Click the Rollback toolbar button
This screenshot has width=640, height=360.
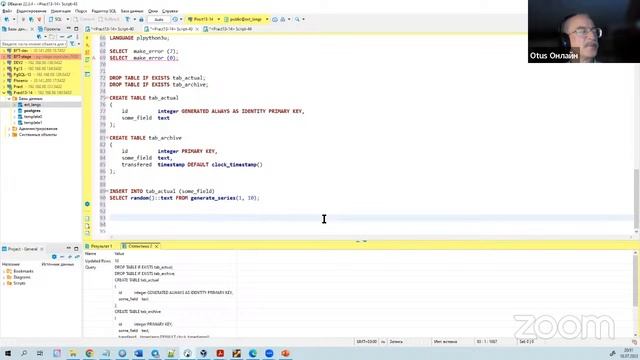click(x=109, y=19)
